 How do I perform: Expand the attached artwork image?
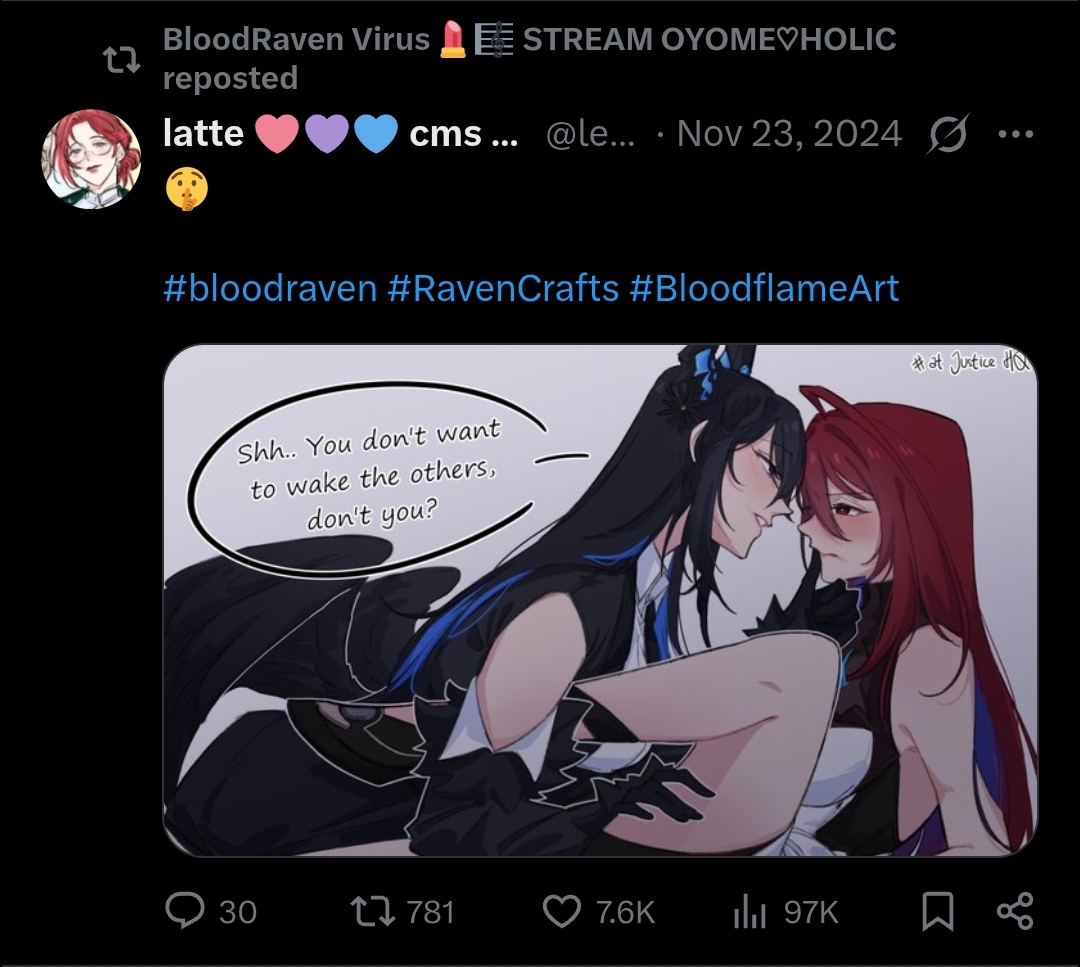(600, 600)
